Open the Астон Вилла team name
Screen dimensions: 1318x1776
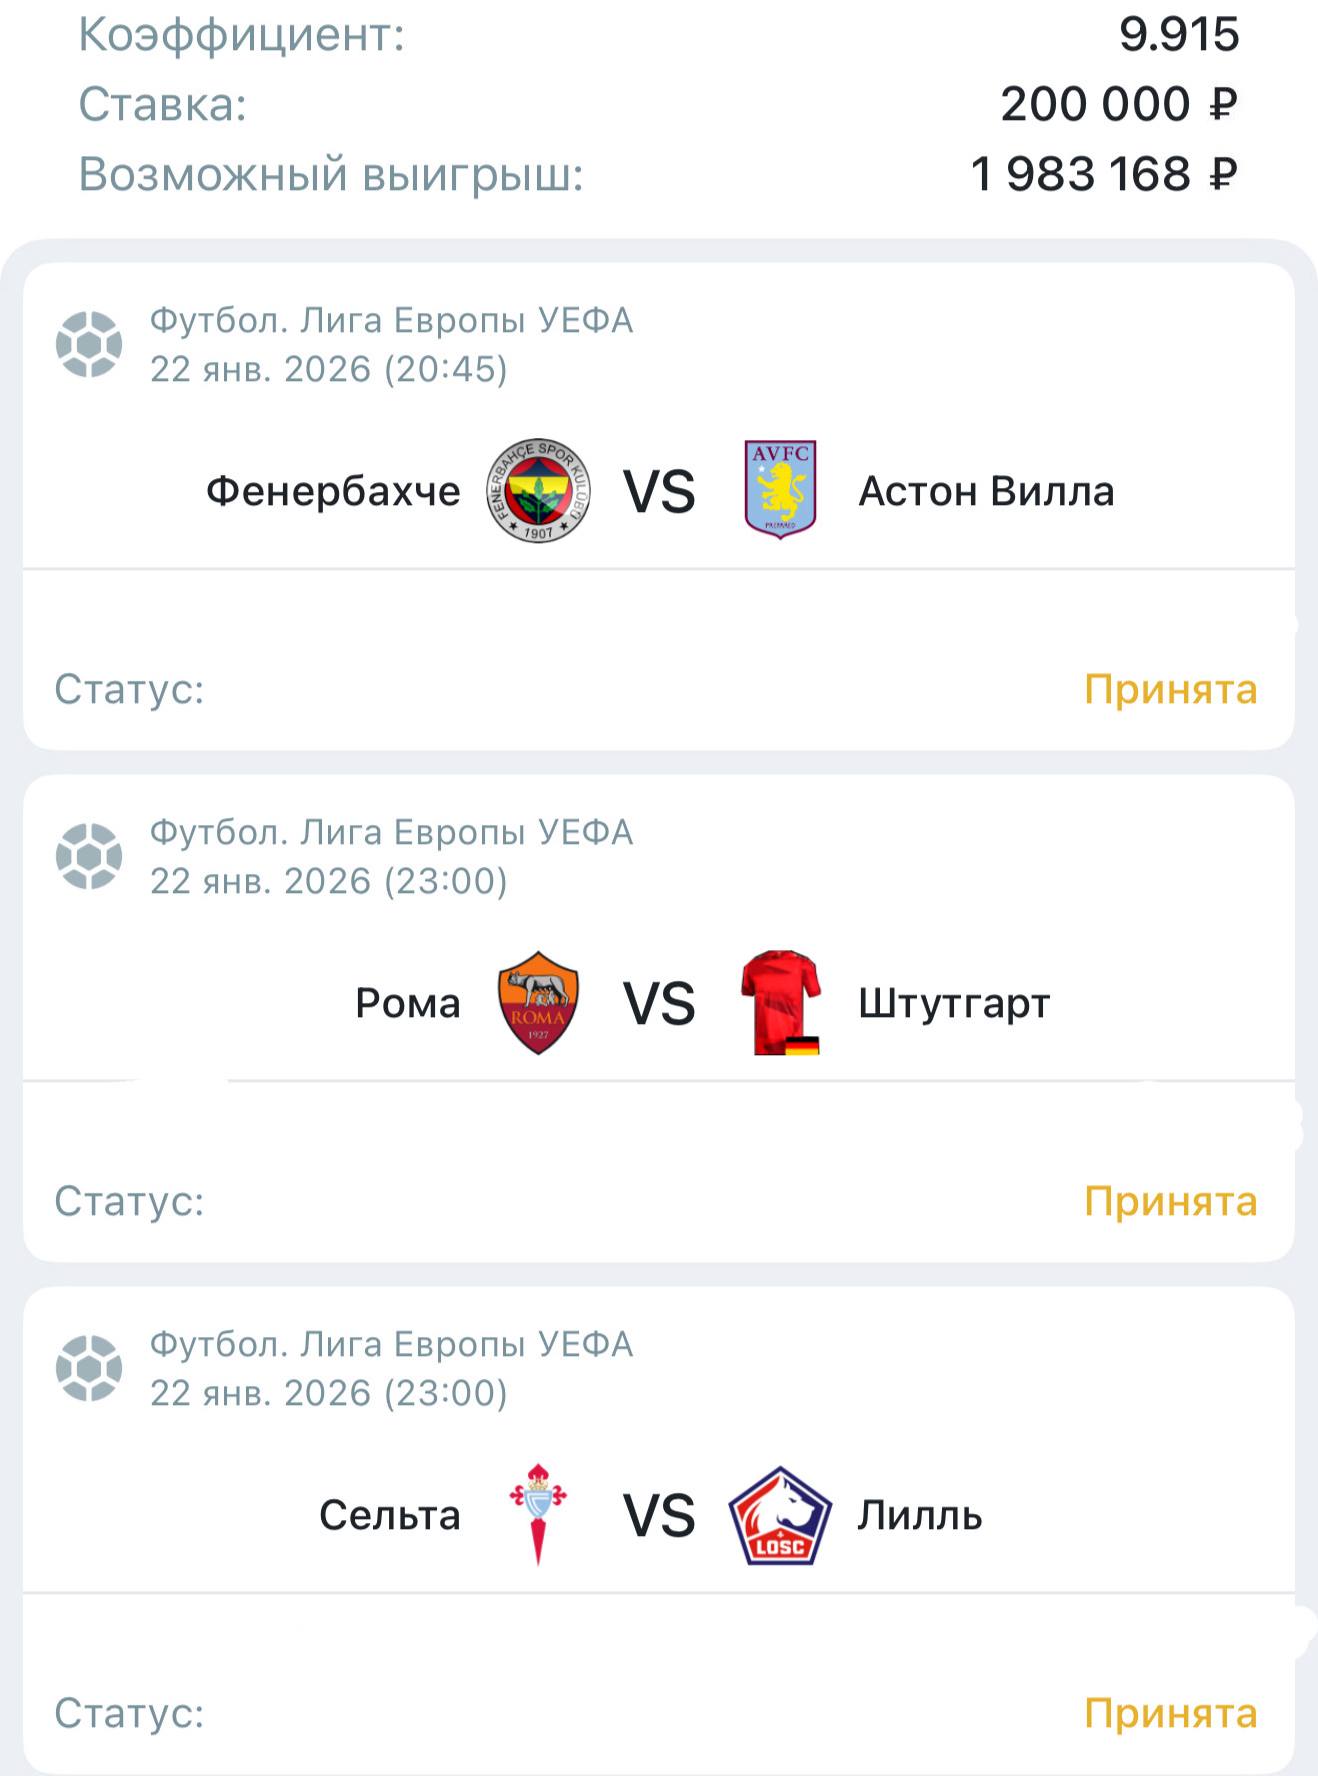coord(986,491)
